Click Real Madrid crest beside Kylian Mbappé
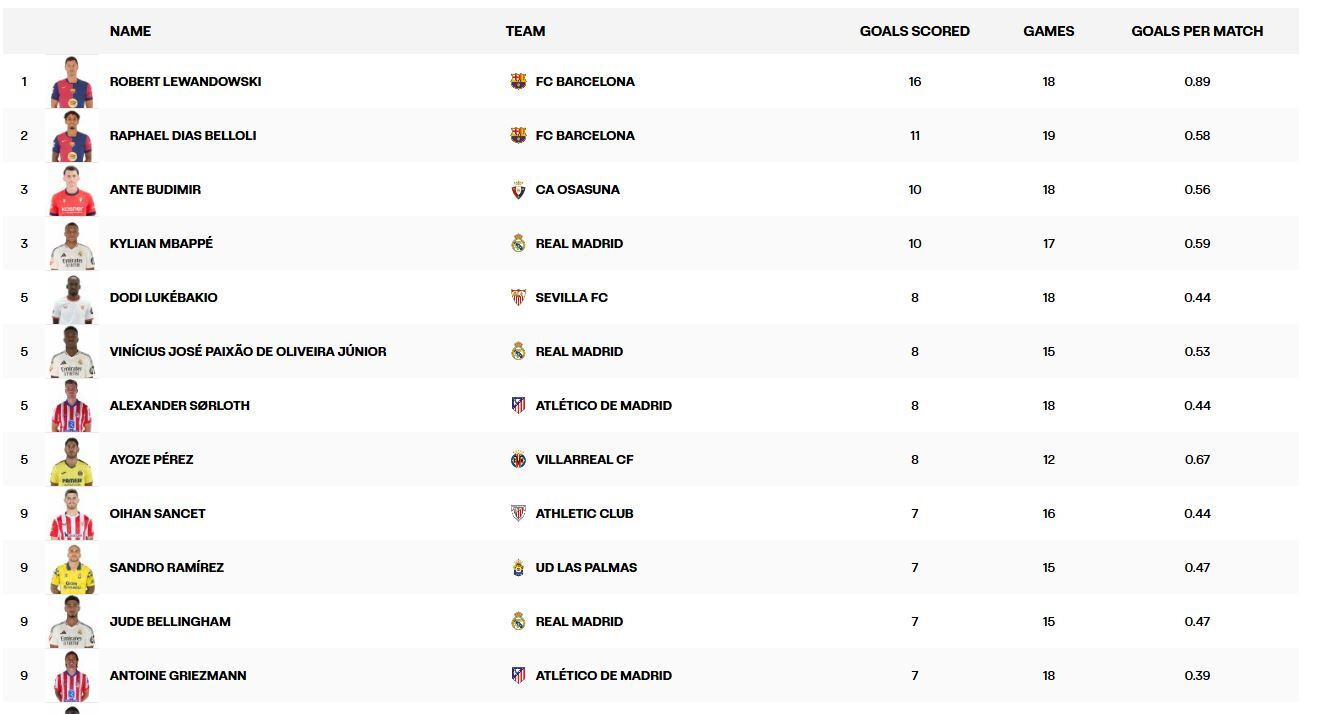 pyautogui.click(x=518, y=244)
